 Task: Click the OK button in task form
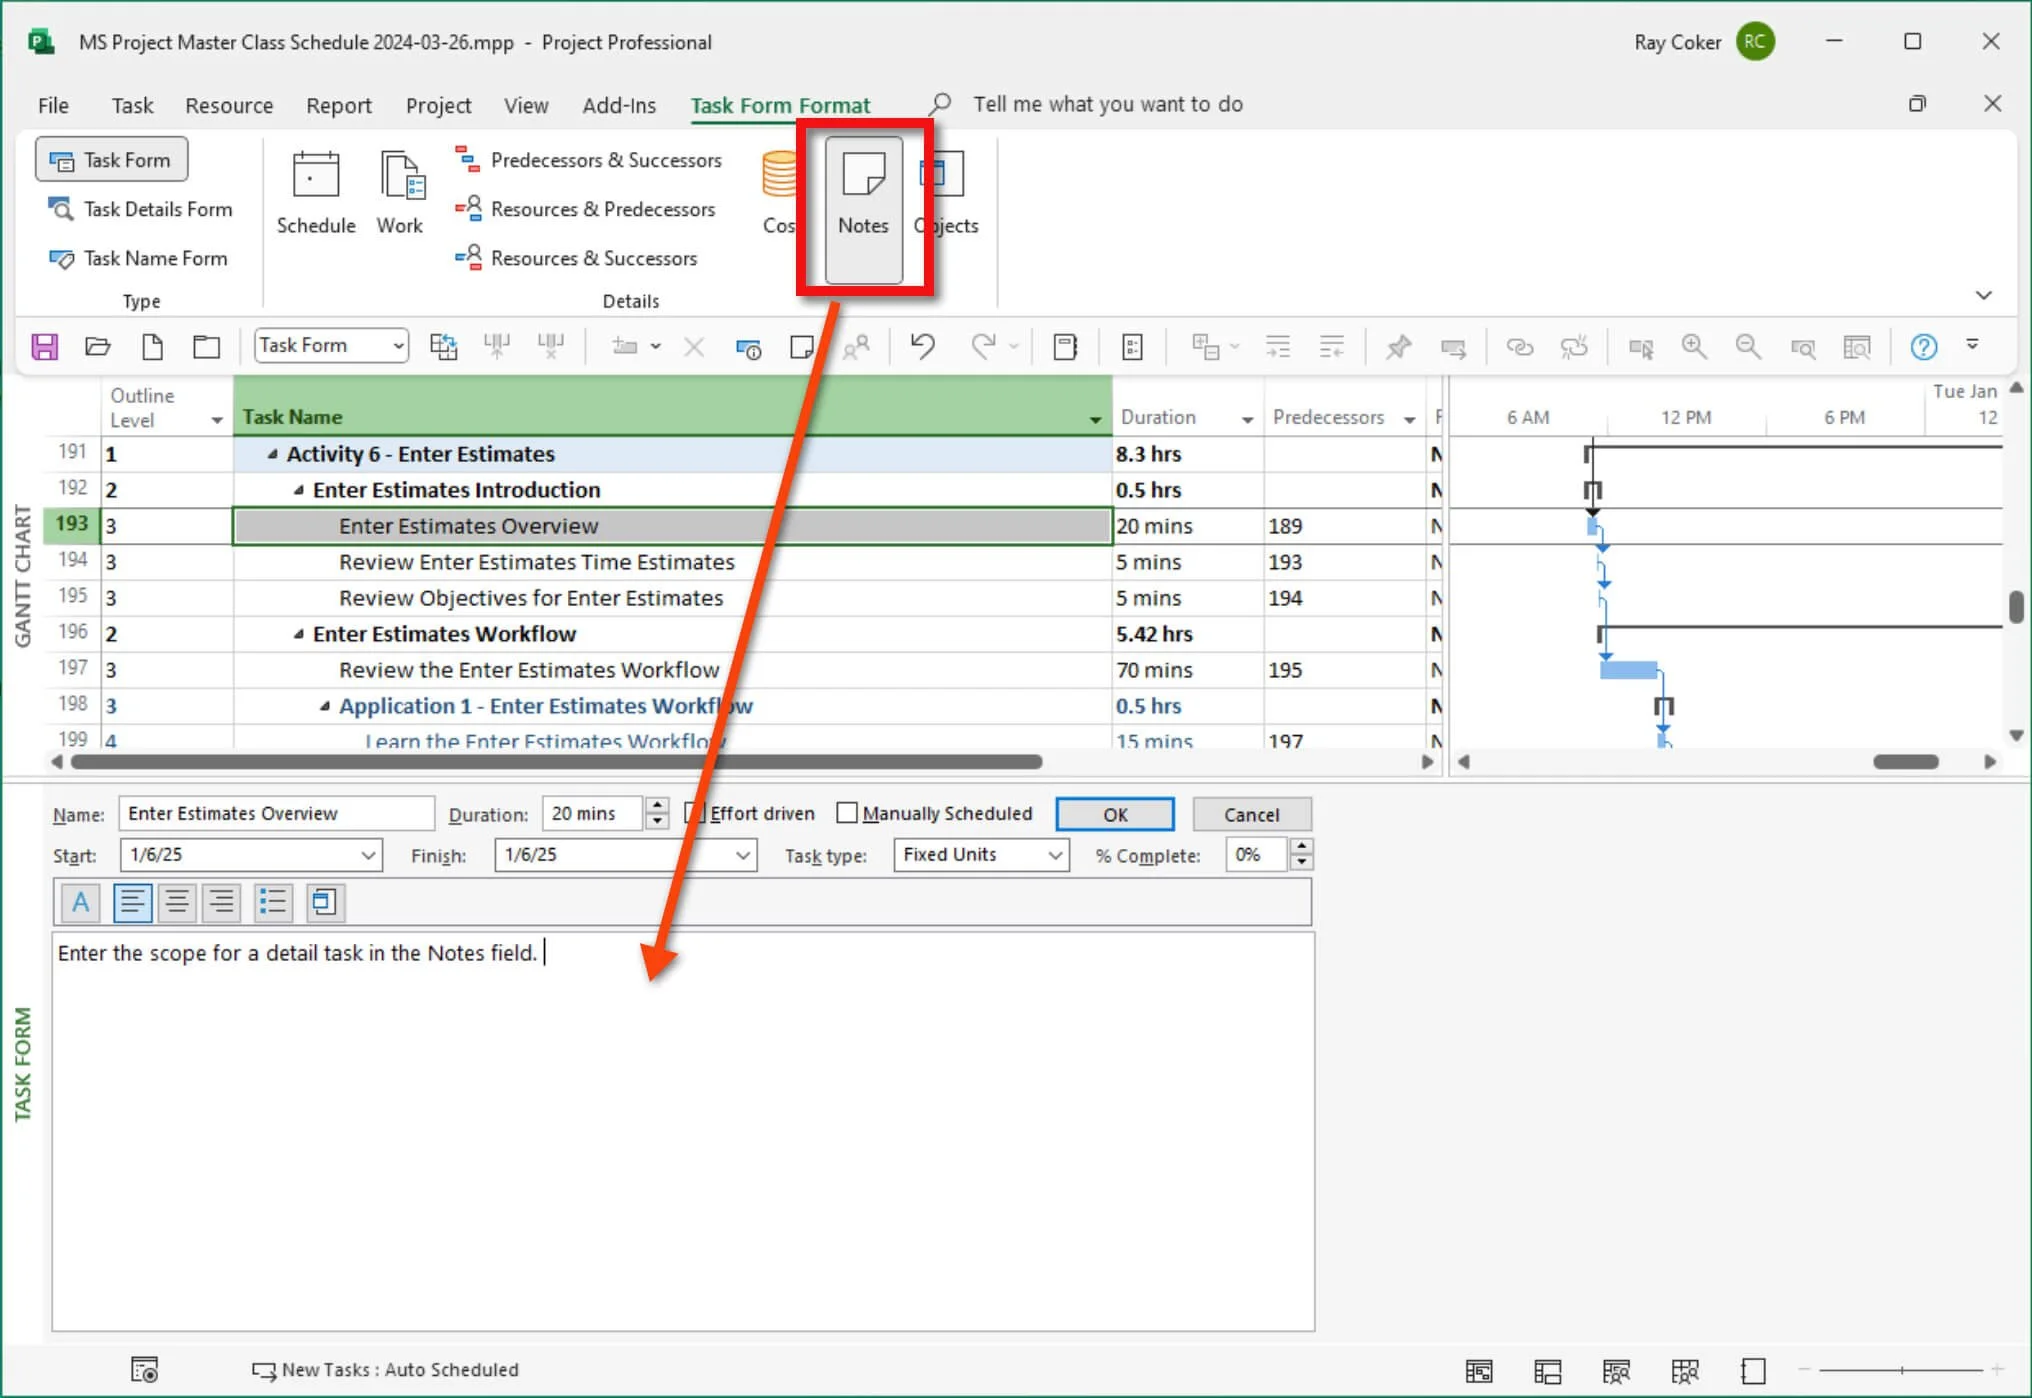pos(1115,814)
